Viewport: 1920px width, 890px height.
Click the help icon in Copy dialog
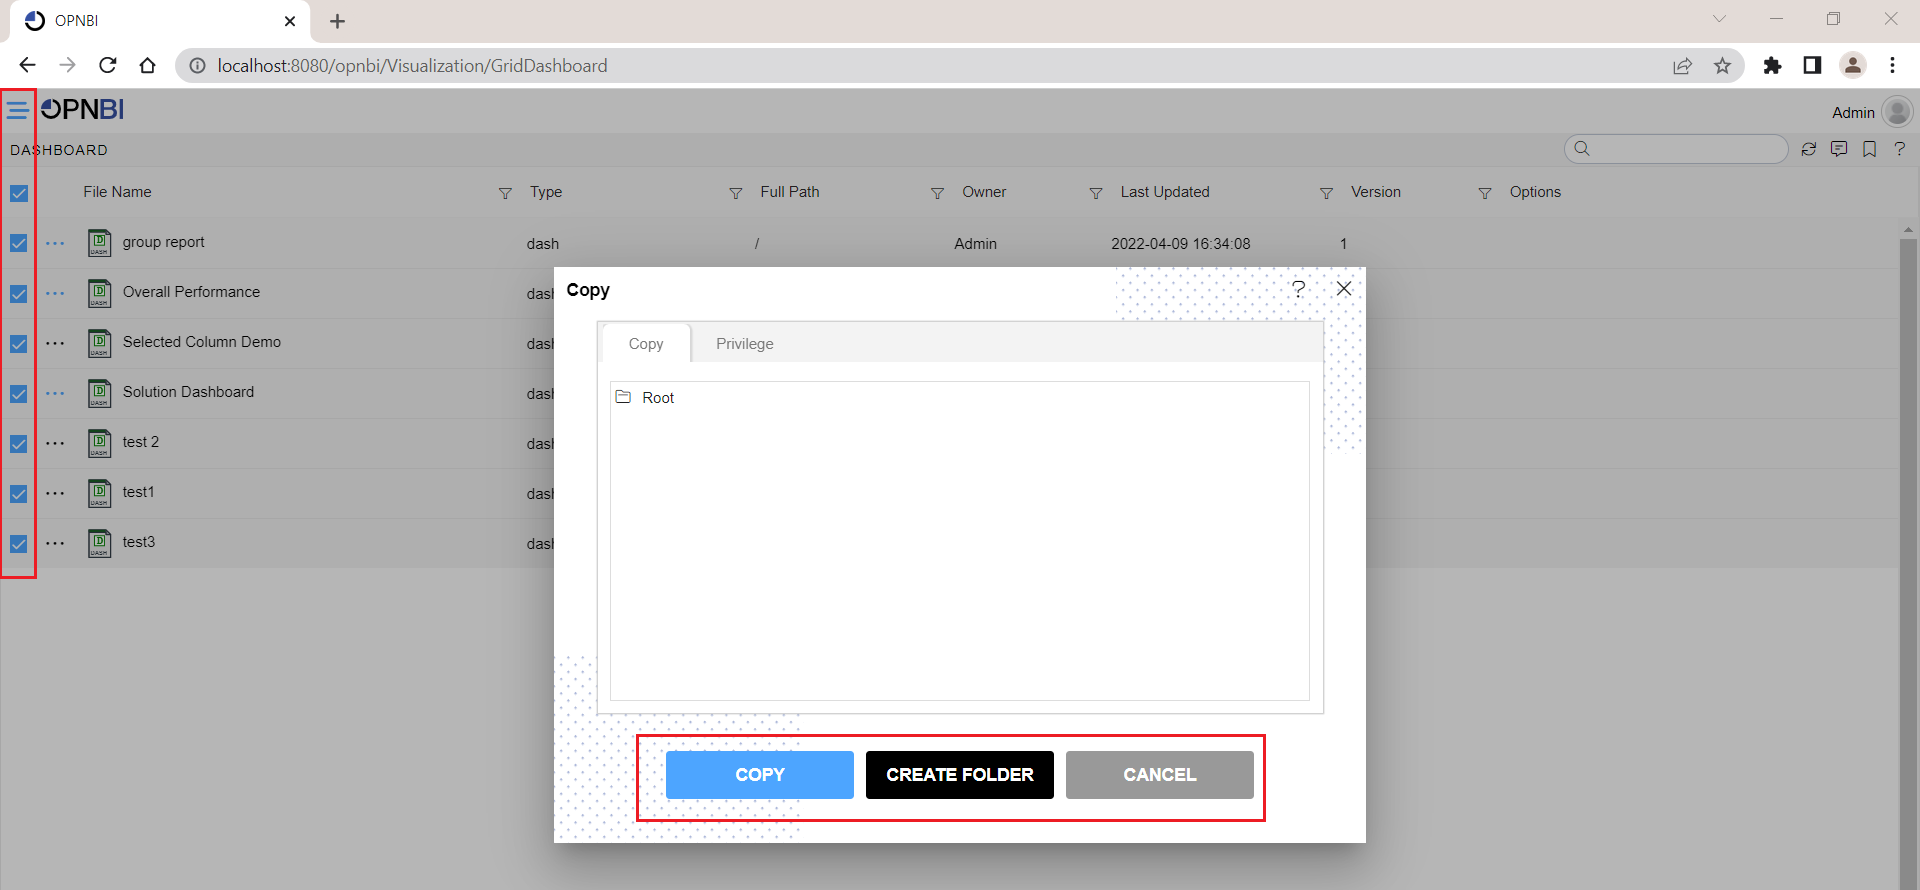tap(1298, 289)
